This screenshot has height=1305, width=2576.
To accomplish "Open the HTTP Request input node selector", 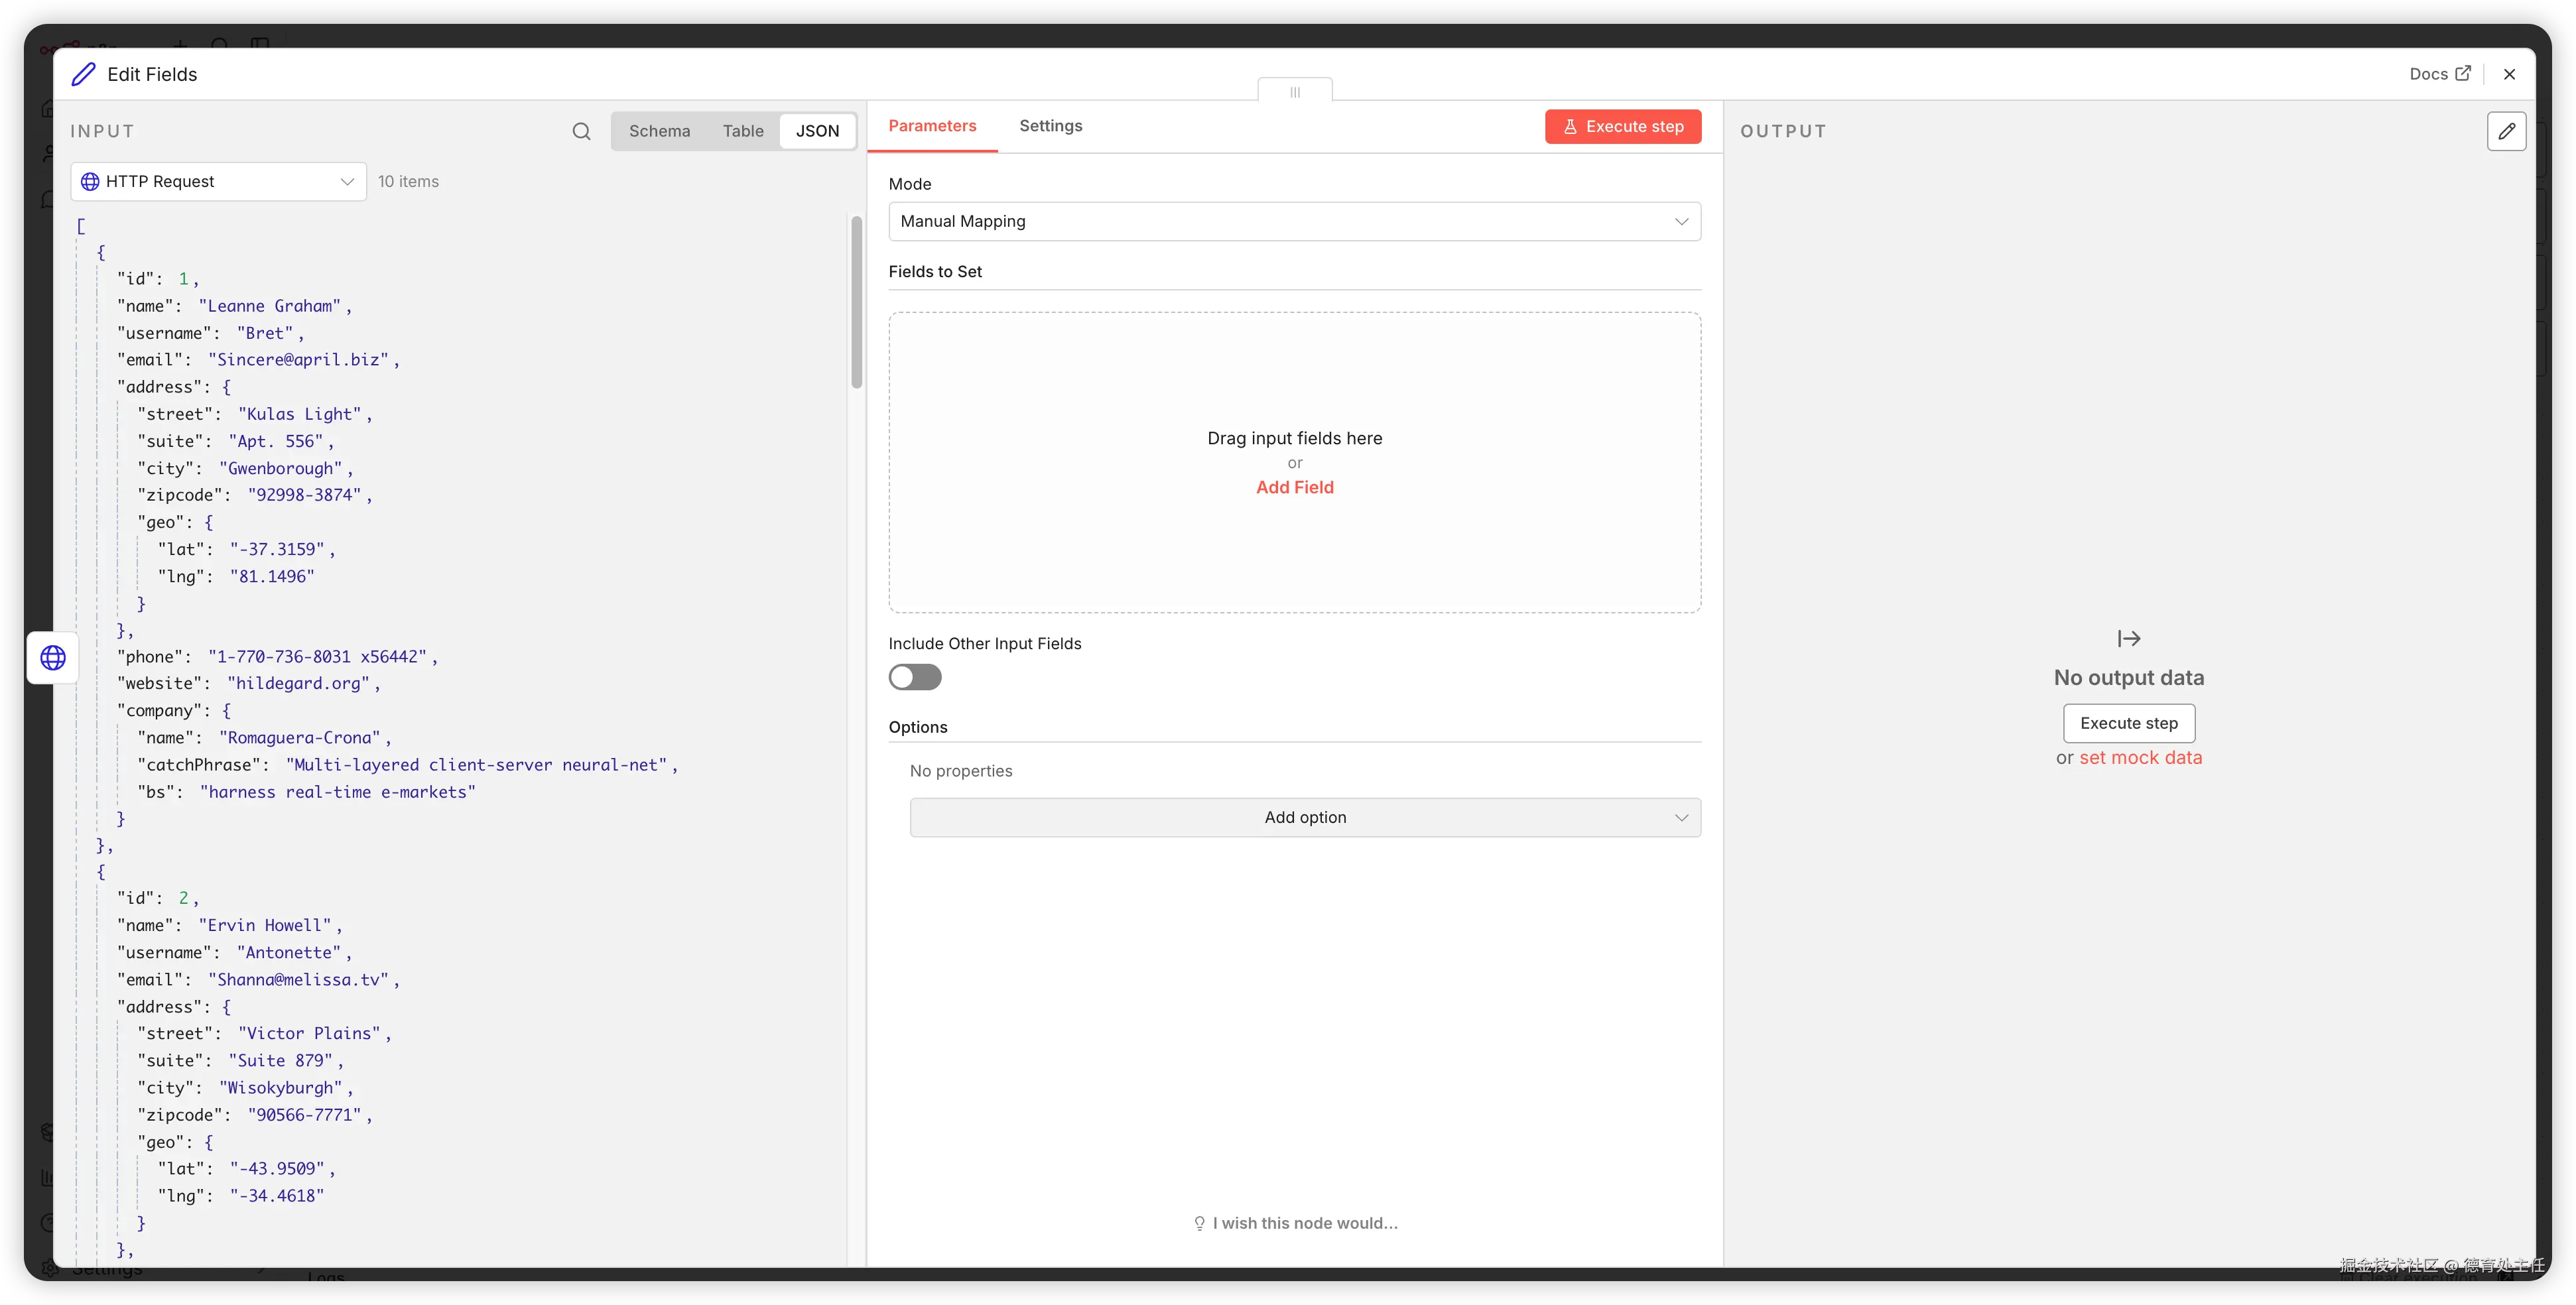I will point(218,181).
